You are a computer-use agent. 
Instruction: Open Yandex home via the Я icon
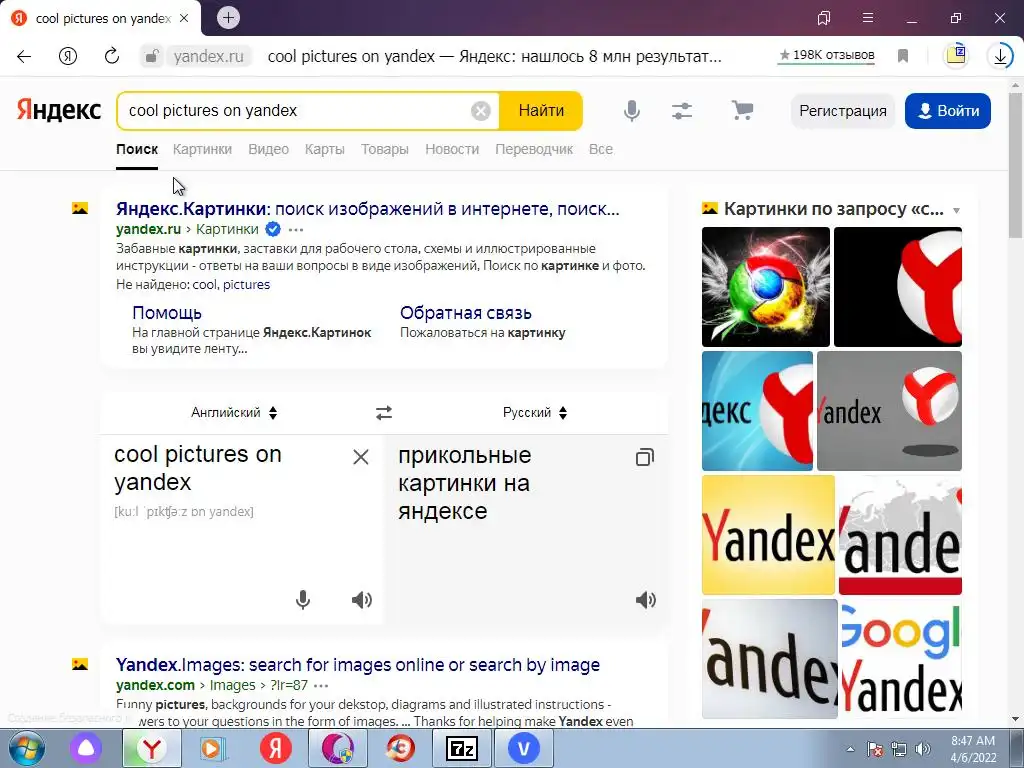coord(68,56)
